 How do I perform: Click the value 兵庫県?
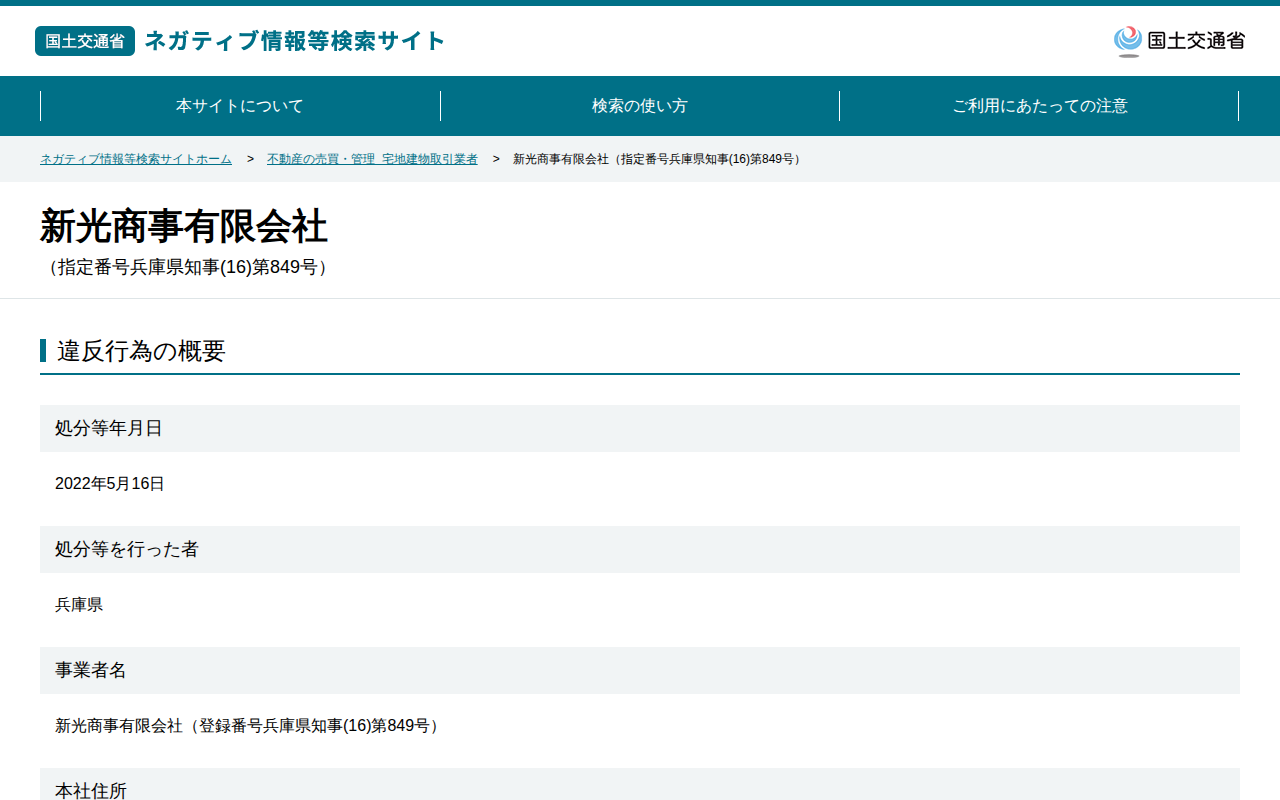79,605
